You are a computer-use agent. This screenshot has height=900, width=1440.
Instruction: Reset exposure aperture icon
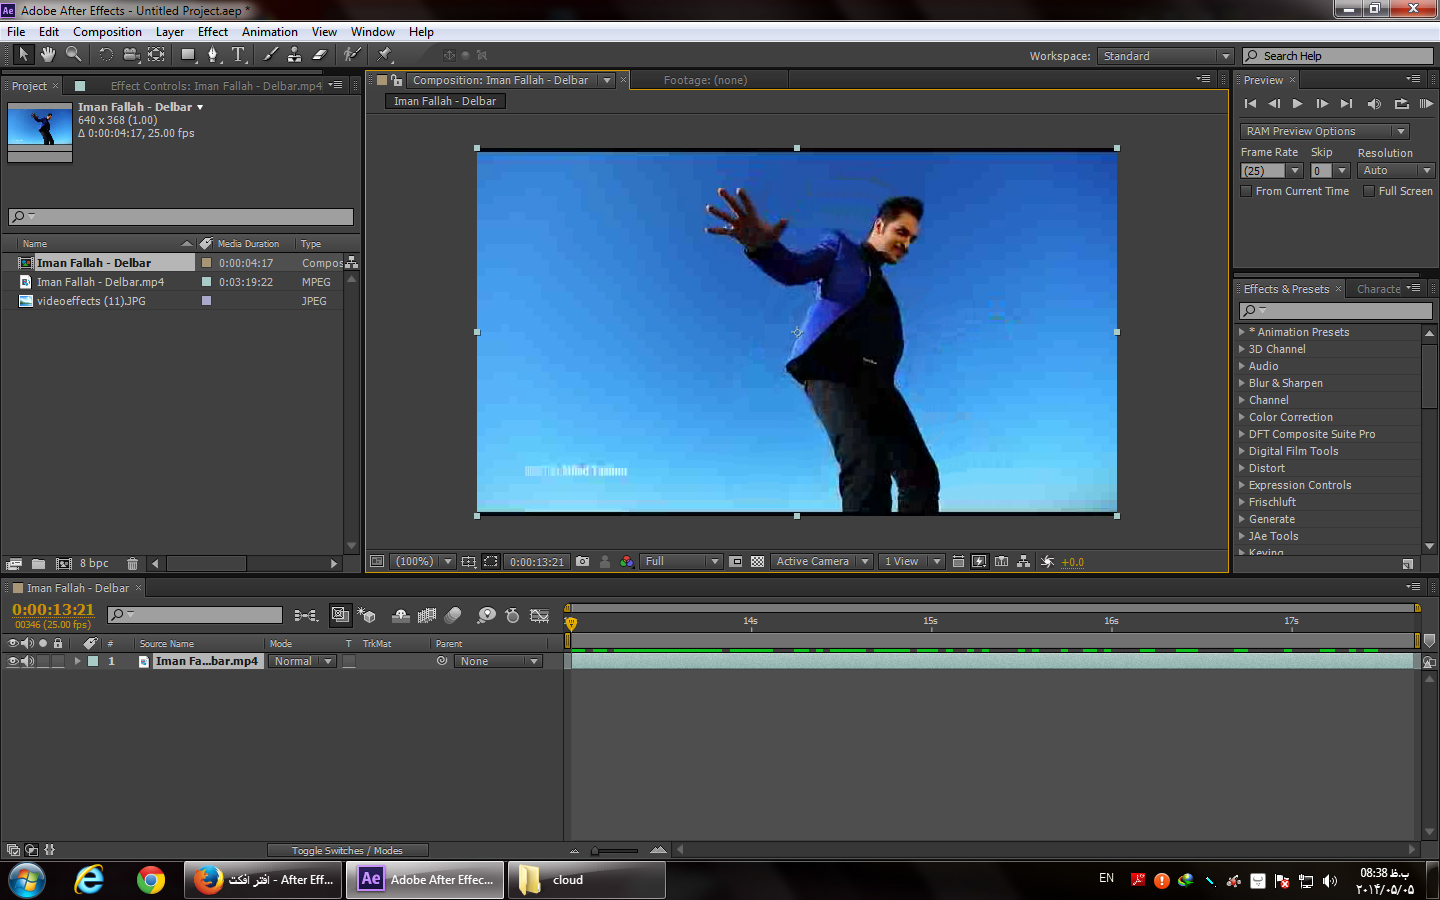pyautogui.click(x=1047, y=562)
